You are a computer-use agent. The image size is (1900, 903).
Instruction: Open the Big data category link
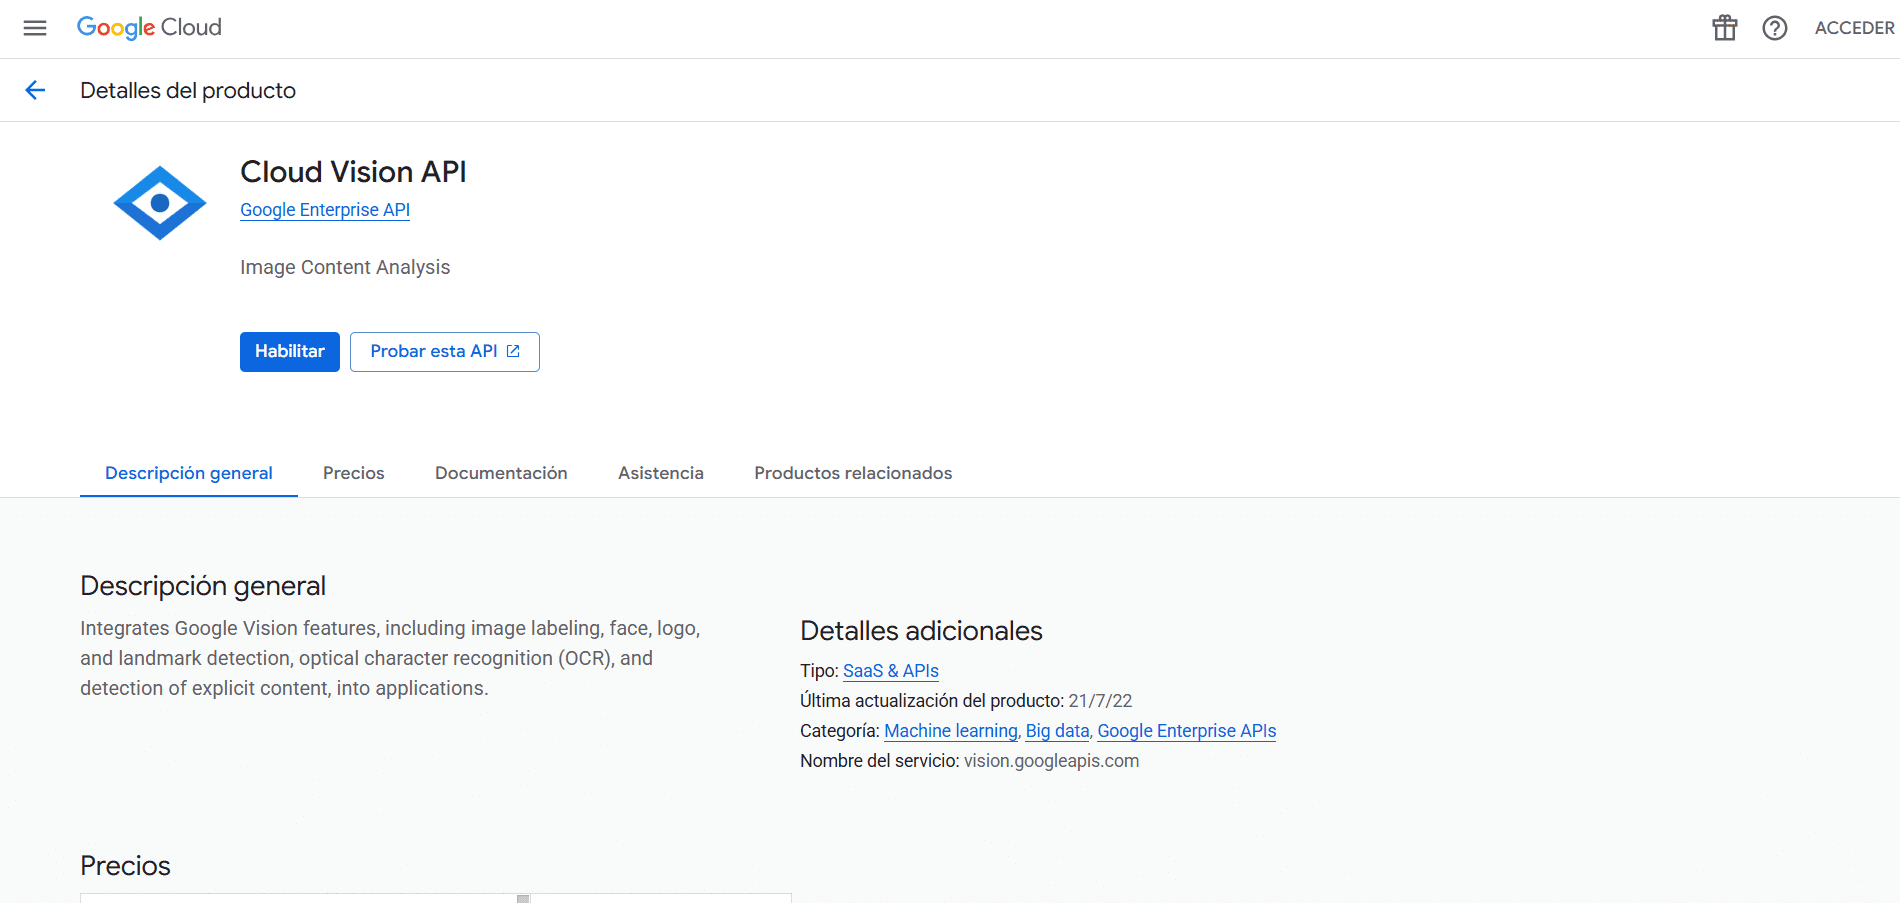[1056, 731]
